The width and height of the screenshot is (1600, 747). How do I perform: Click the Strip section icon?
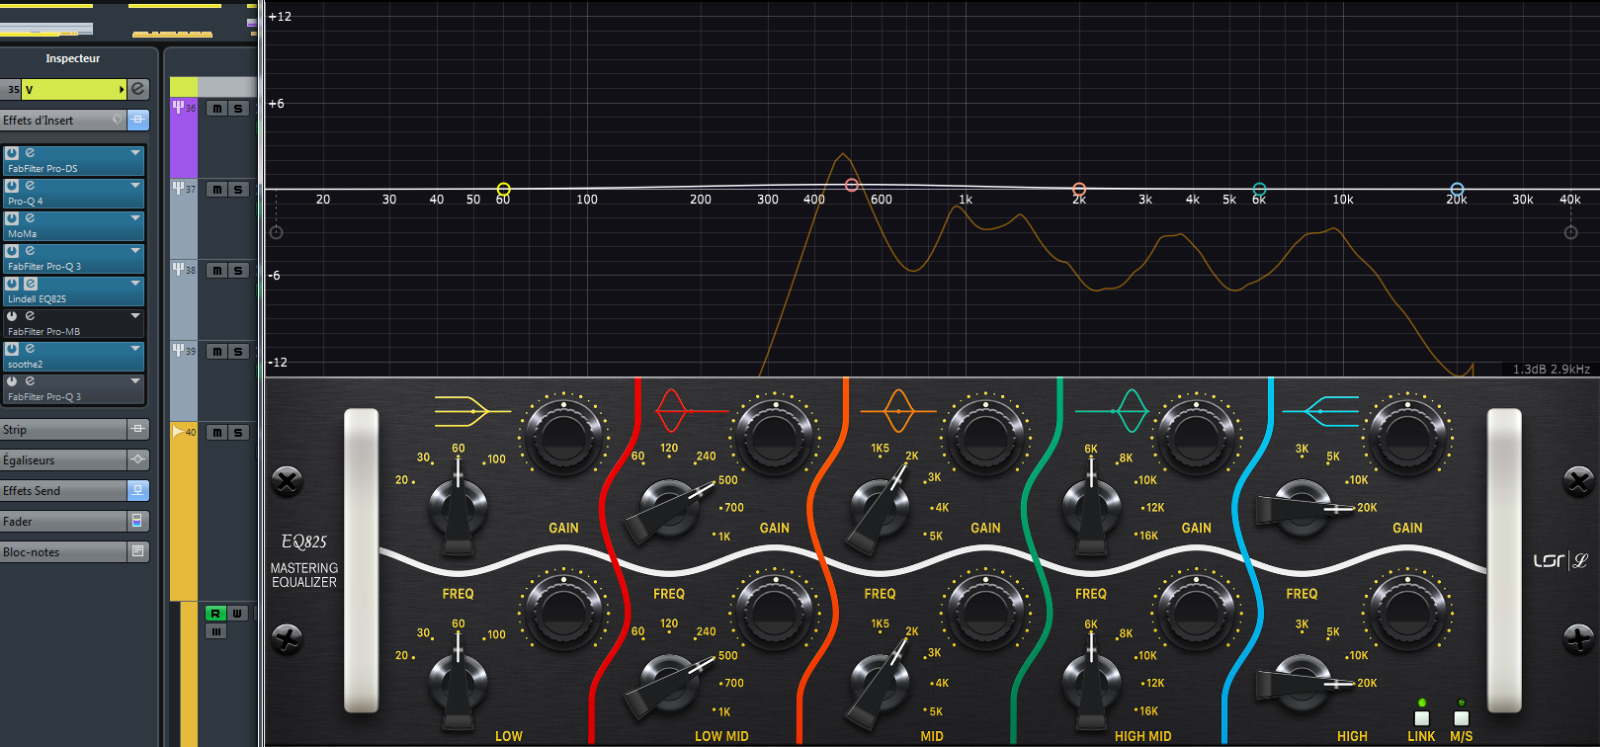tap(138, 429)
